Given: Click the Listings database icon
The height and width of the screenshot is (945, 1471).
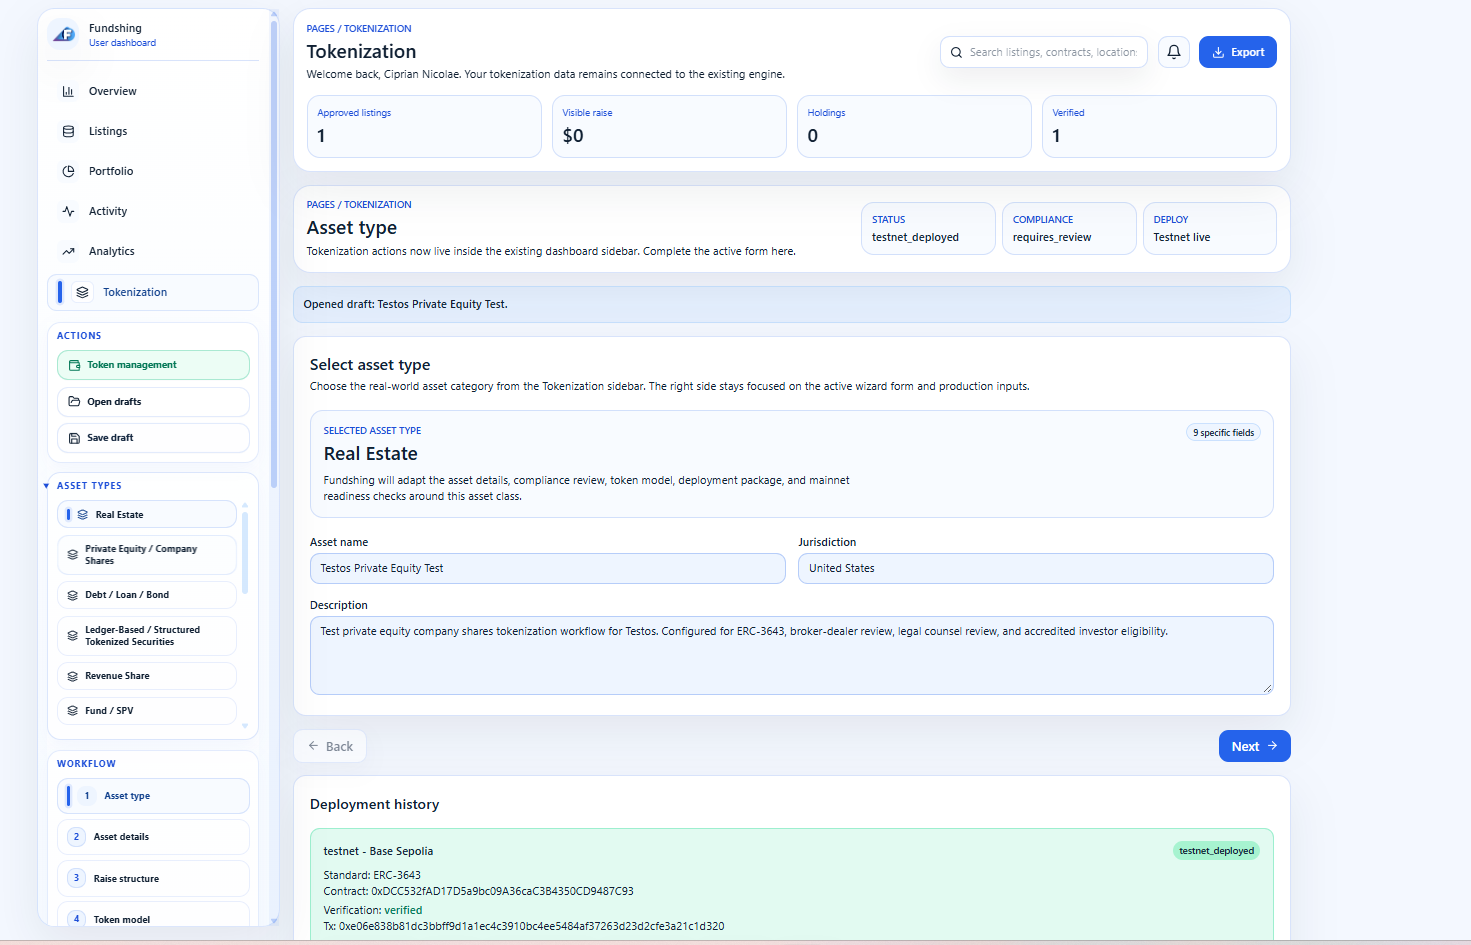Looking at the screenshot, I should 68,131.
